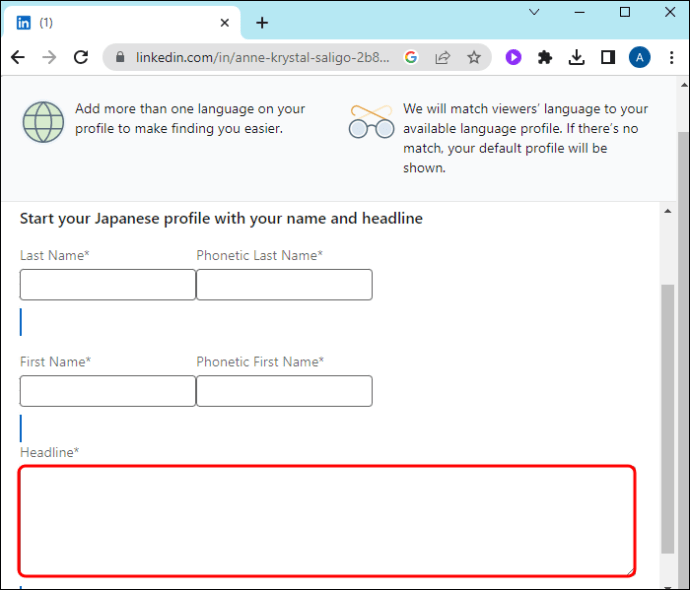Select the LinkedIn tab
The image size is (690, 590).
[121, 22]
